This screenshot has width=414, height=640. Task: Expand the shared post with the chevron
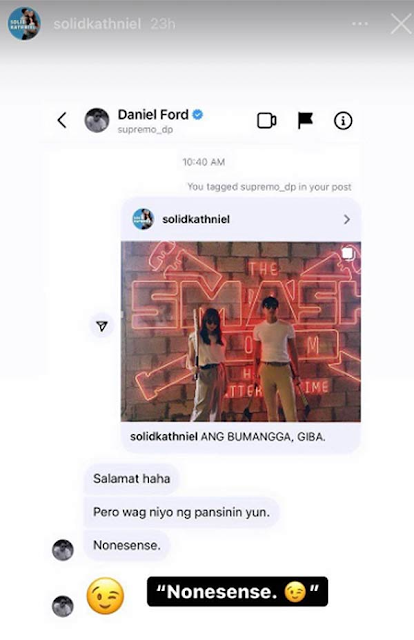347,220
